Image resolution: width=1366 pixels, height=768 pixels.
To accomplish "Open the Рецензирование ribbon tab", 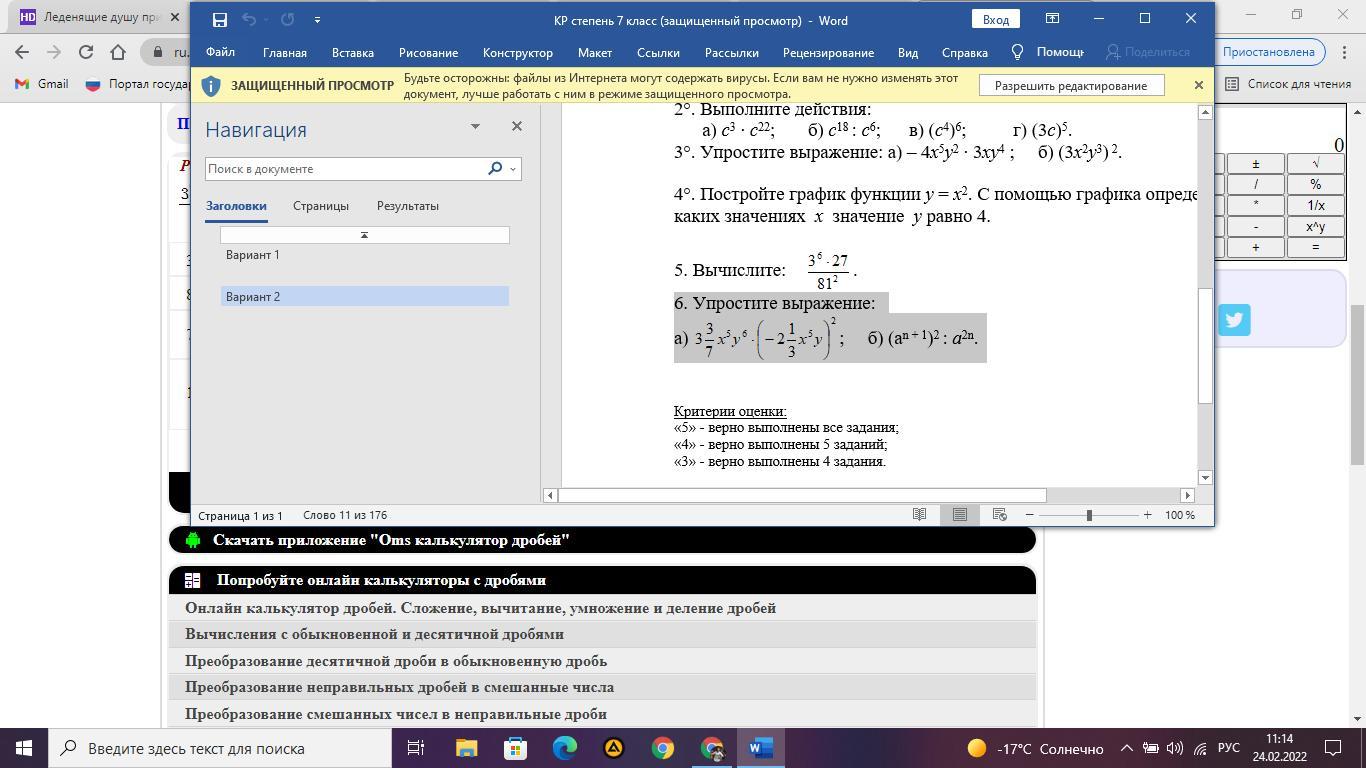I will (x=828, y=52).
